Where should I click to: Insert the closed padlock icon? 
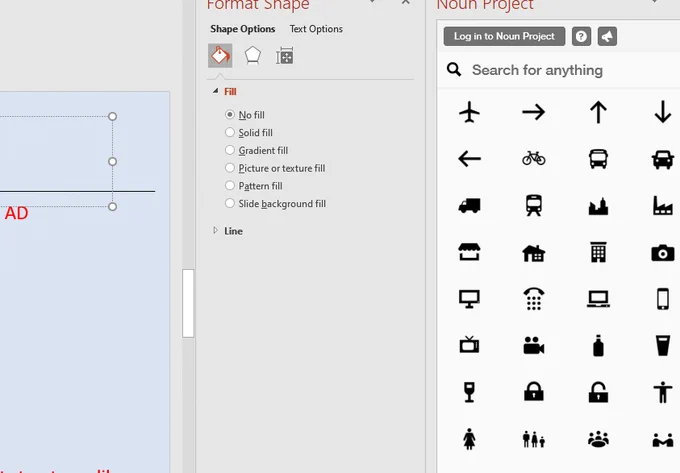(533, 391)
